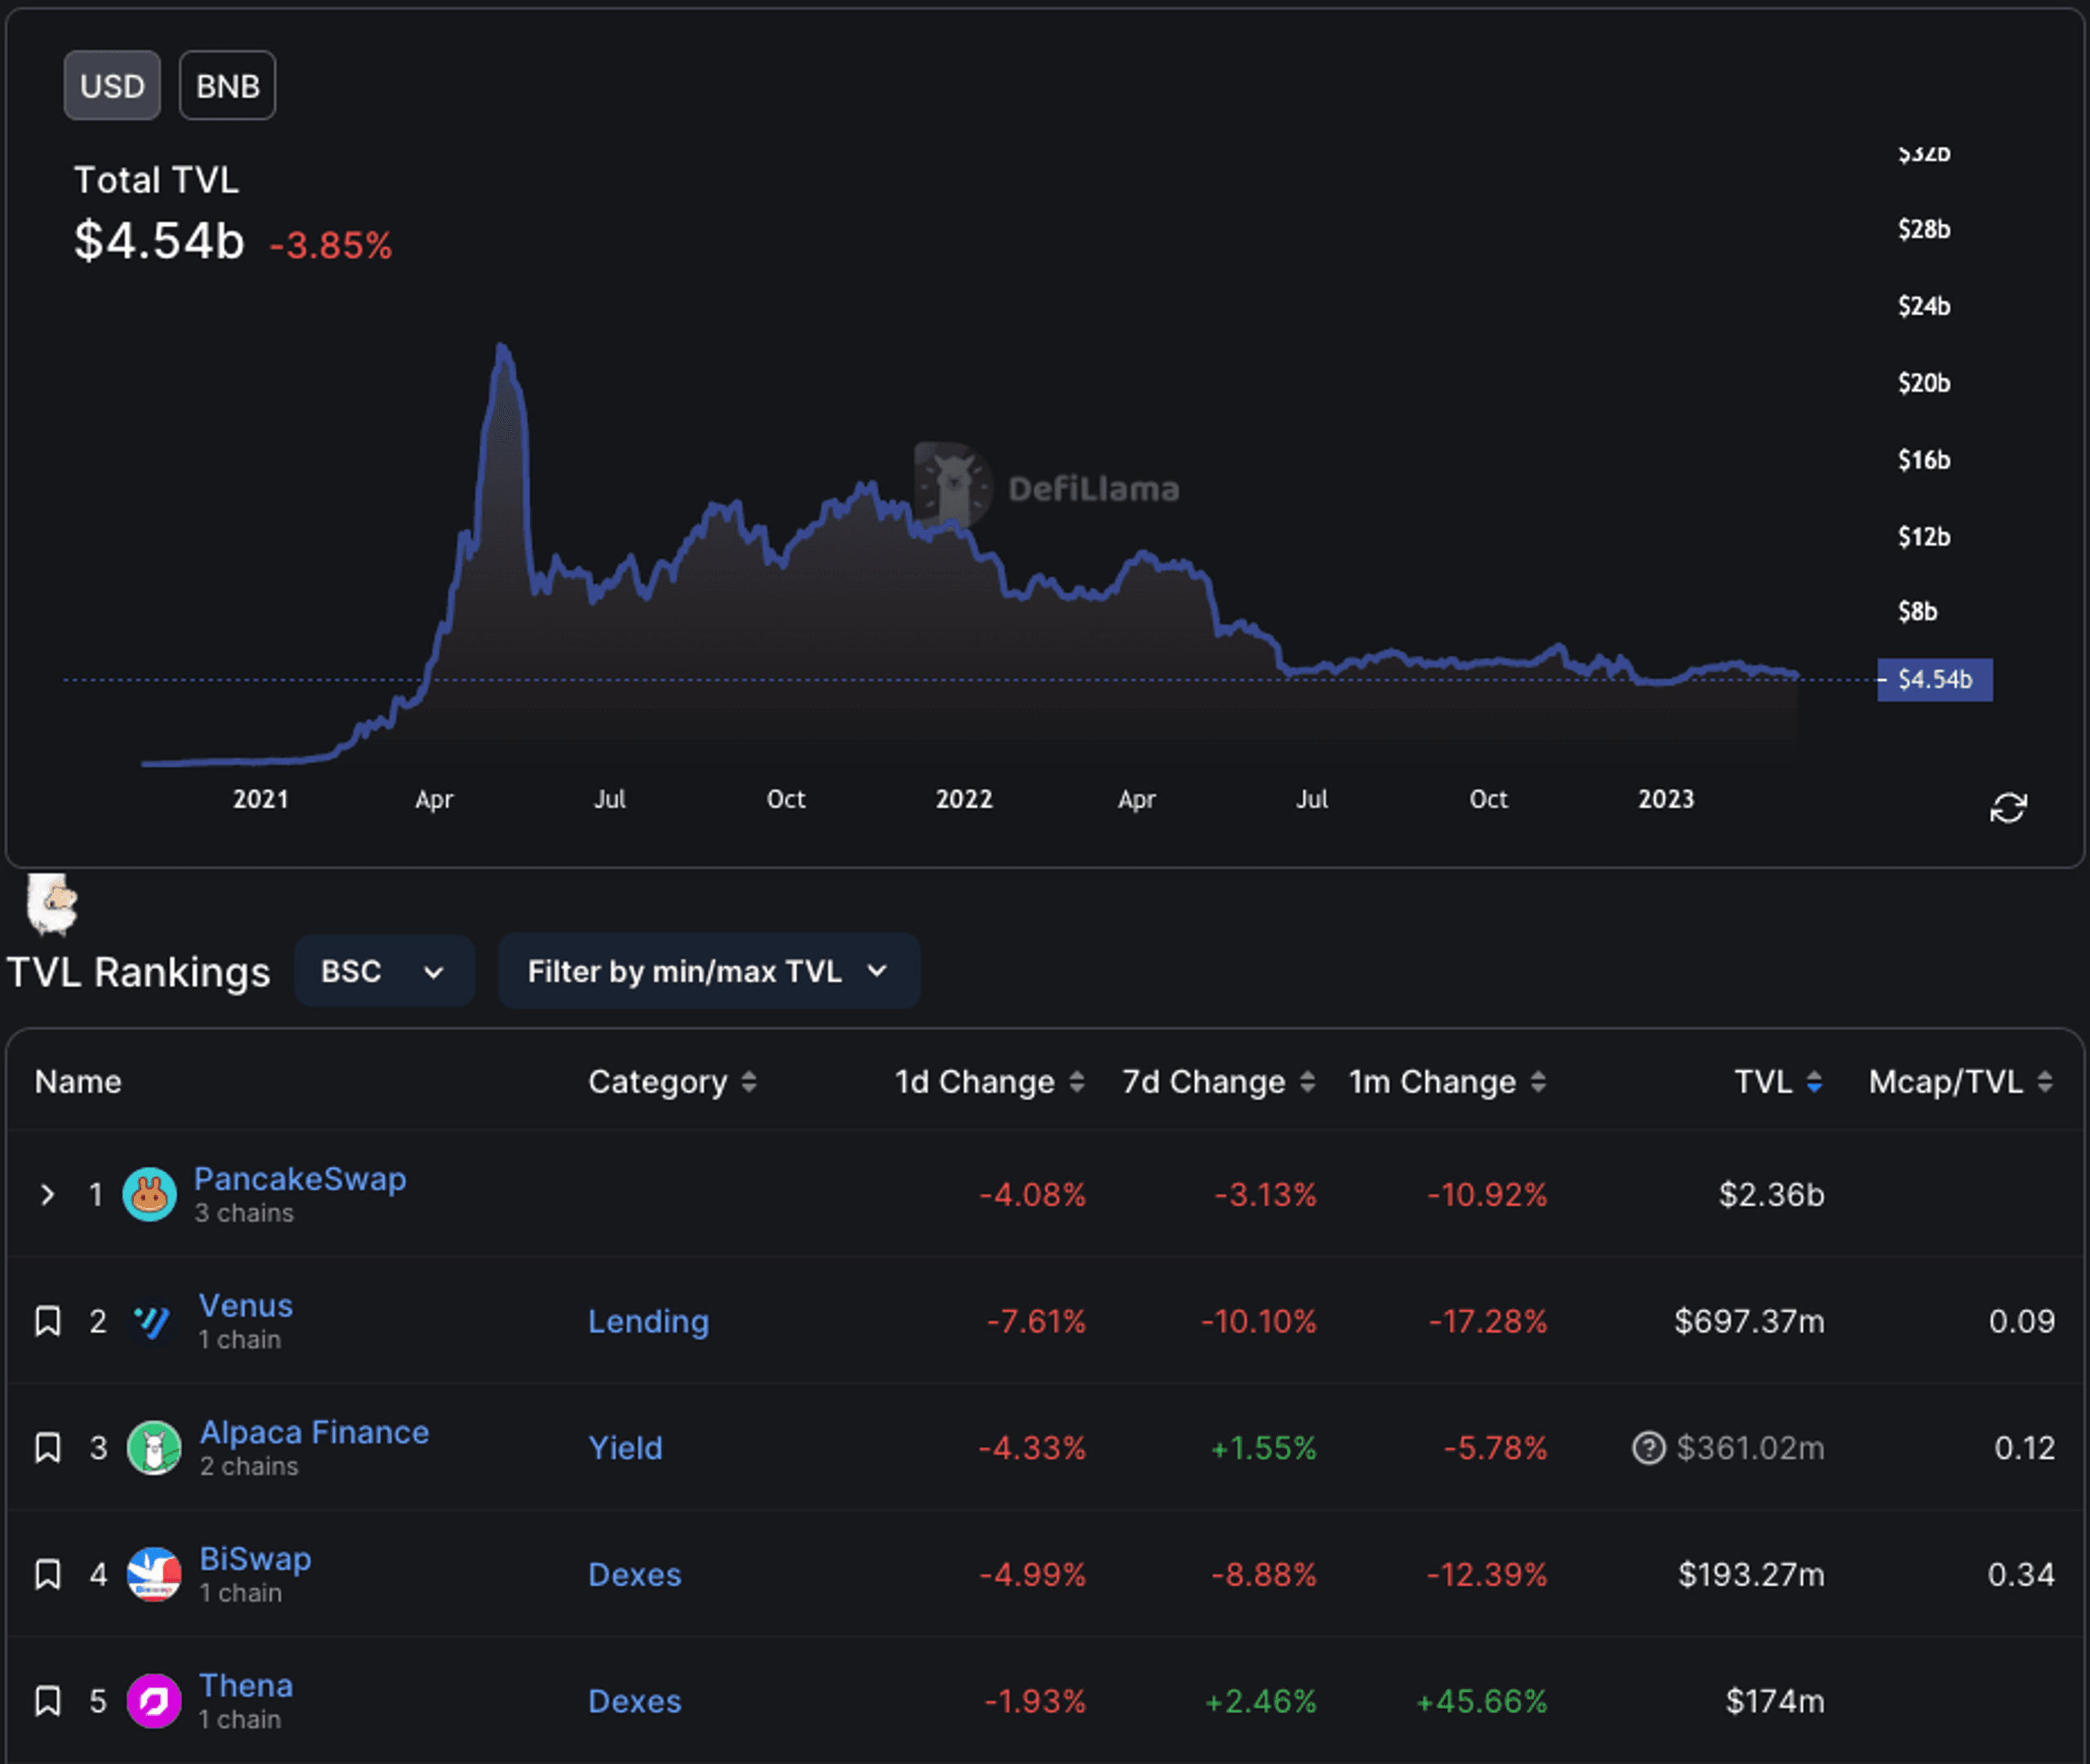Click the llama mascot icon above TVL Rankings
The image size is (2090, 1764).
[x=52, y=905]
